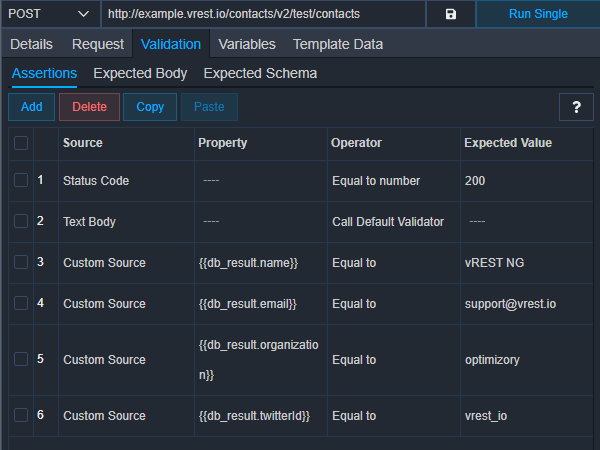The height and width of the screenshot is (450, 600).
Task: Click the Add assertion button
Action: (31, 107)
